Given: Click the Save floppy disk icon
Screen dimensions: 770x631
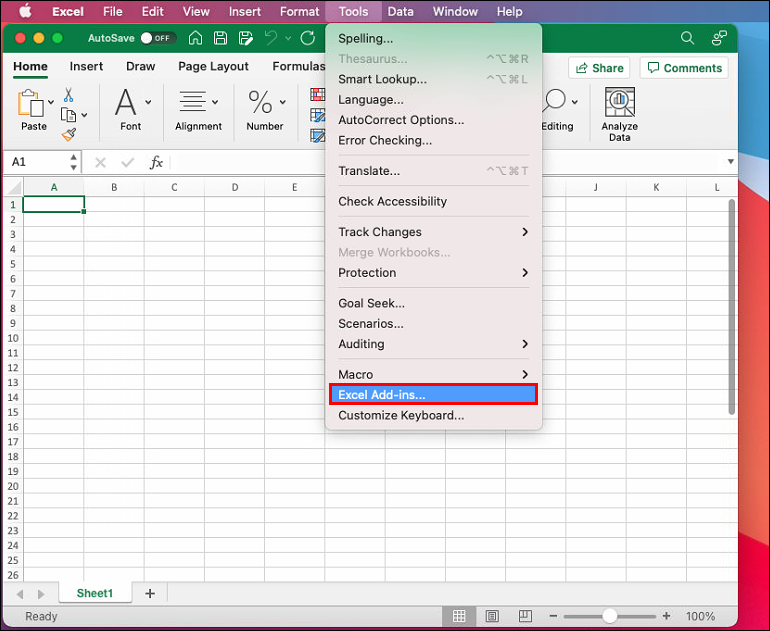Looking at the screenshot, I should point(219,38).
